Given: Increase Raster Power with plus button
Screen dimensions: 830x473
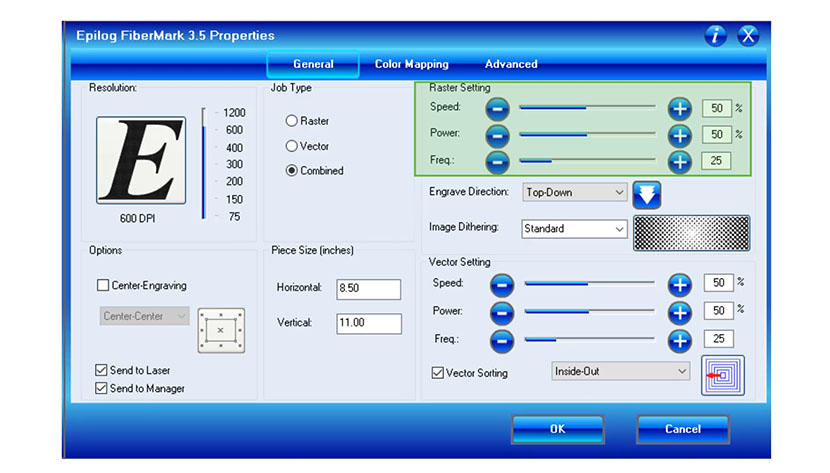Looking at the screenshot, I should pyautogui.click(x=679, y=134).
